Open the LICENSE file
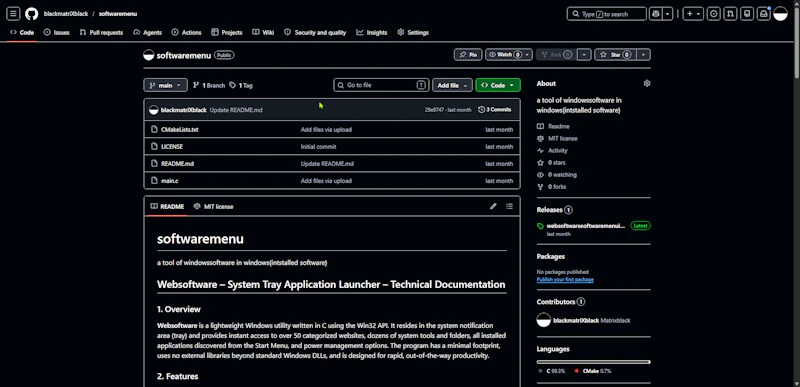This screenshot has width=800, height=387. click(x=172, y=146)
